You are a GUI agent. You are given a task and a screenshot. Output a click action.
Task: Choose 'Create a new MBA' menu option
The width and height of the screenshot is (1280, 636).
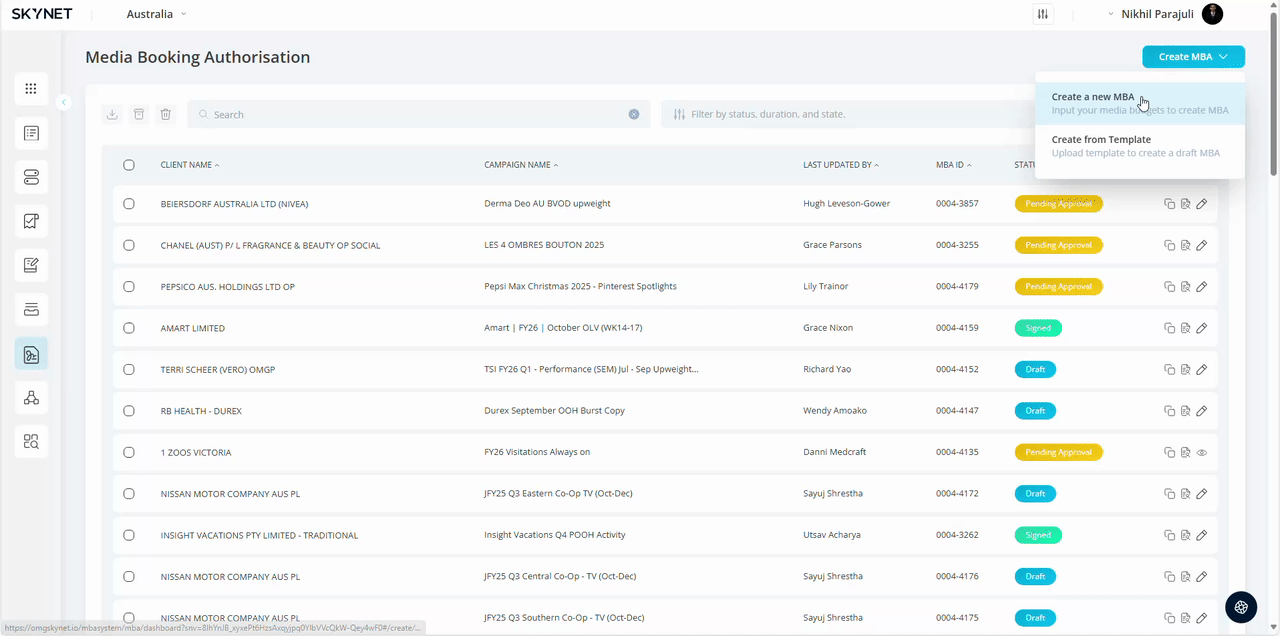pos(1093,97)
